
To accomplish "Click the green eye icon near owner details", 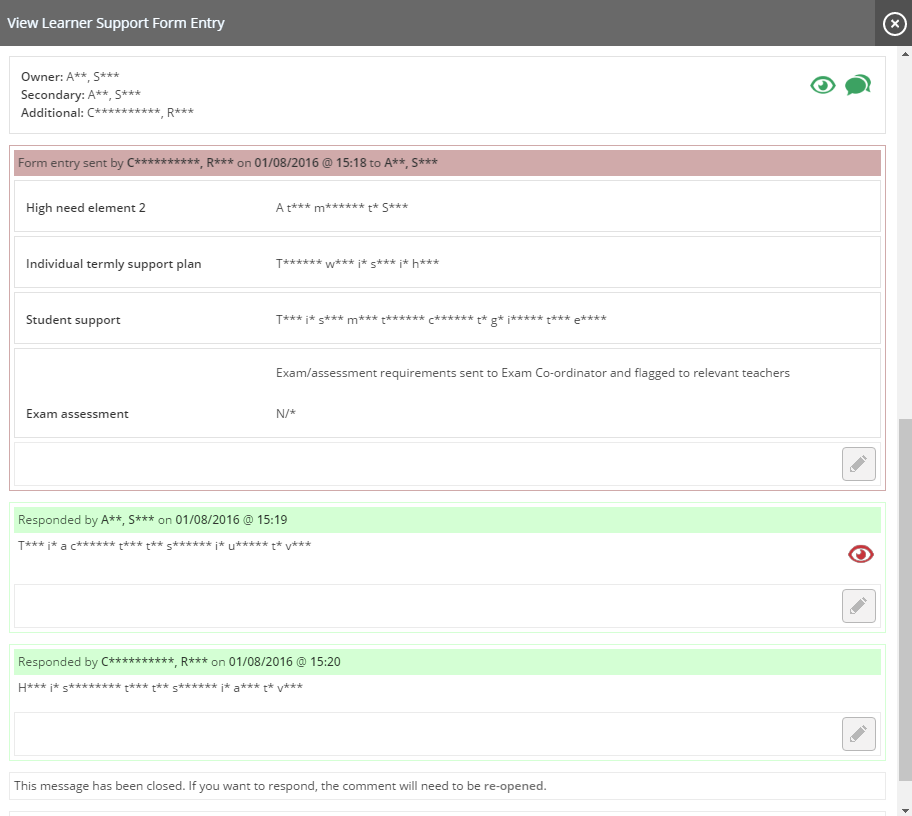I will coord(822,86).
